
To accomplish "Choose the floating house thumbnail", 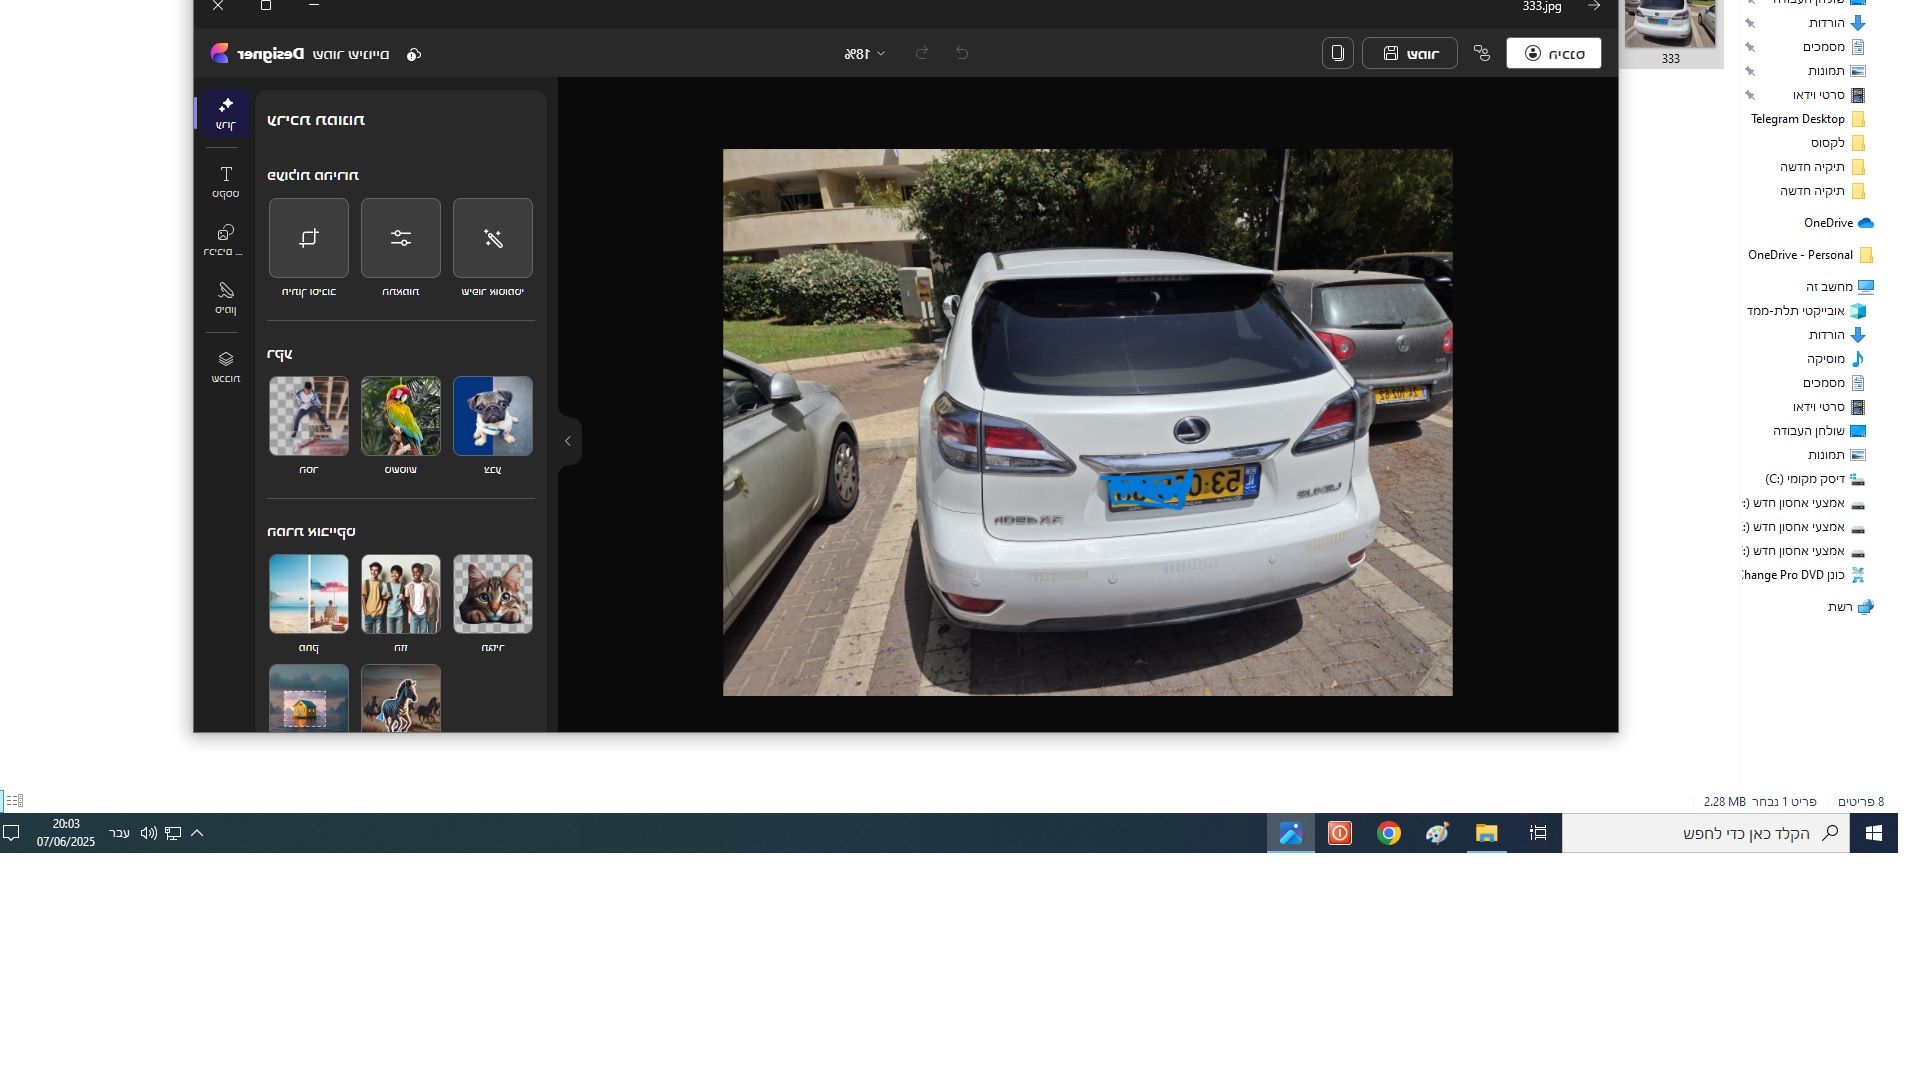I will click(x=309, y=698).
